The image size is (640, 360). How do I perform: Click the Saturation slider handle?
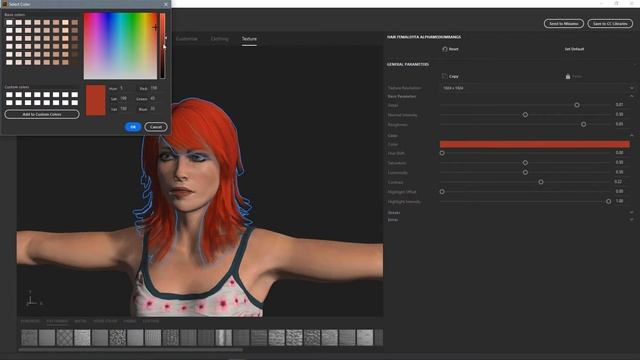point(525,163)
